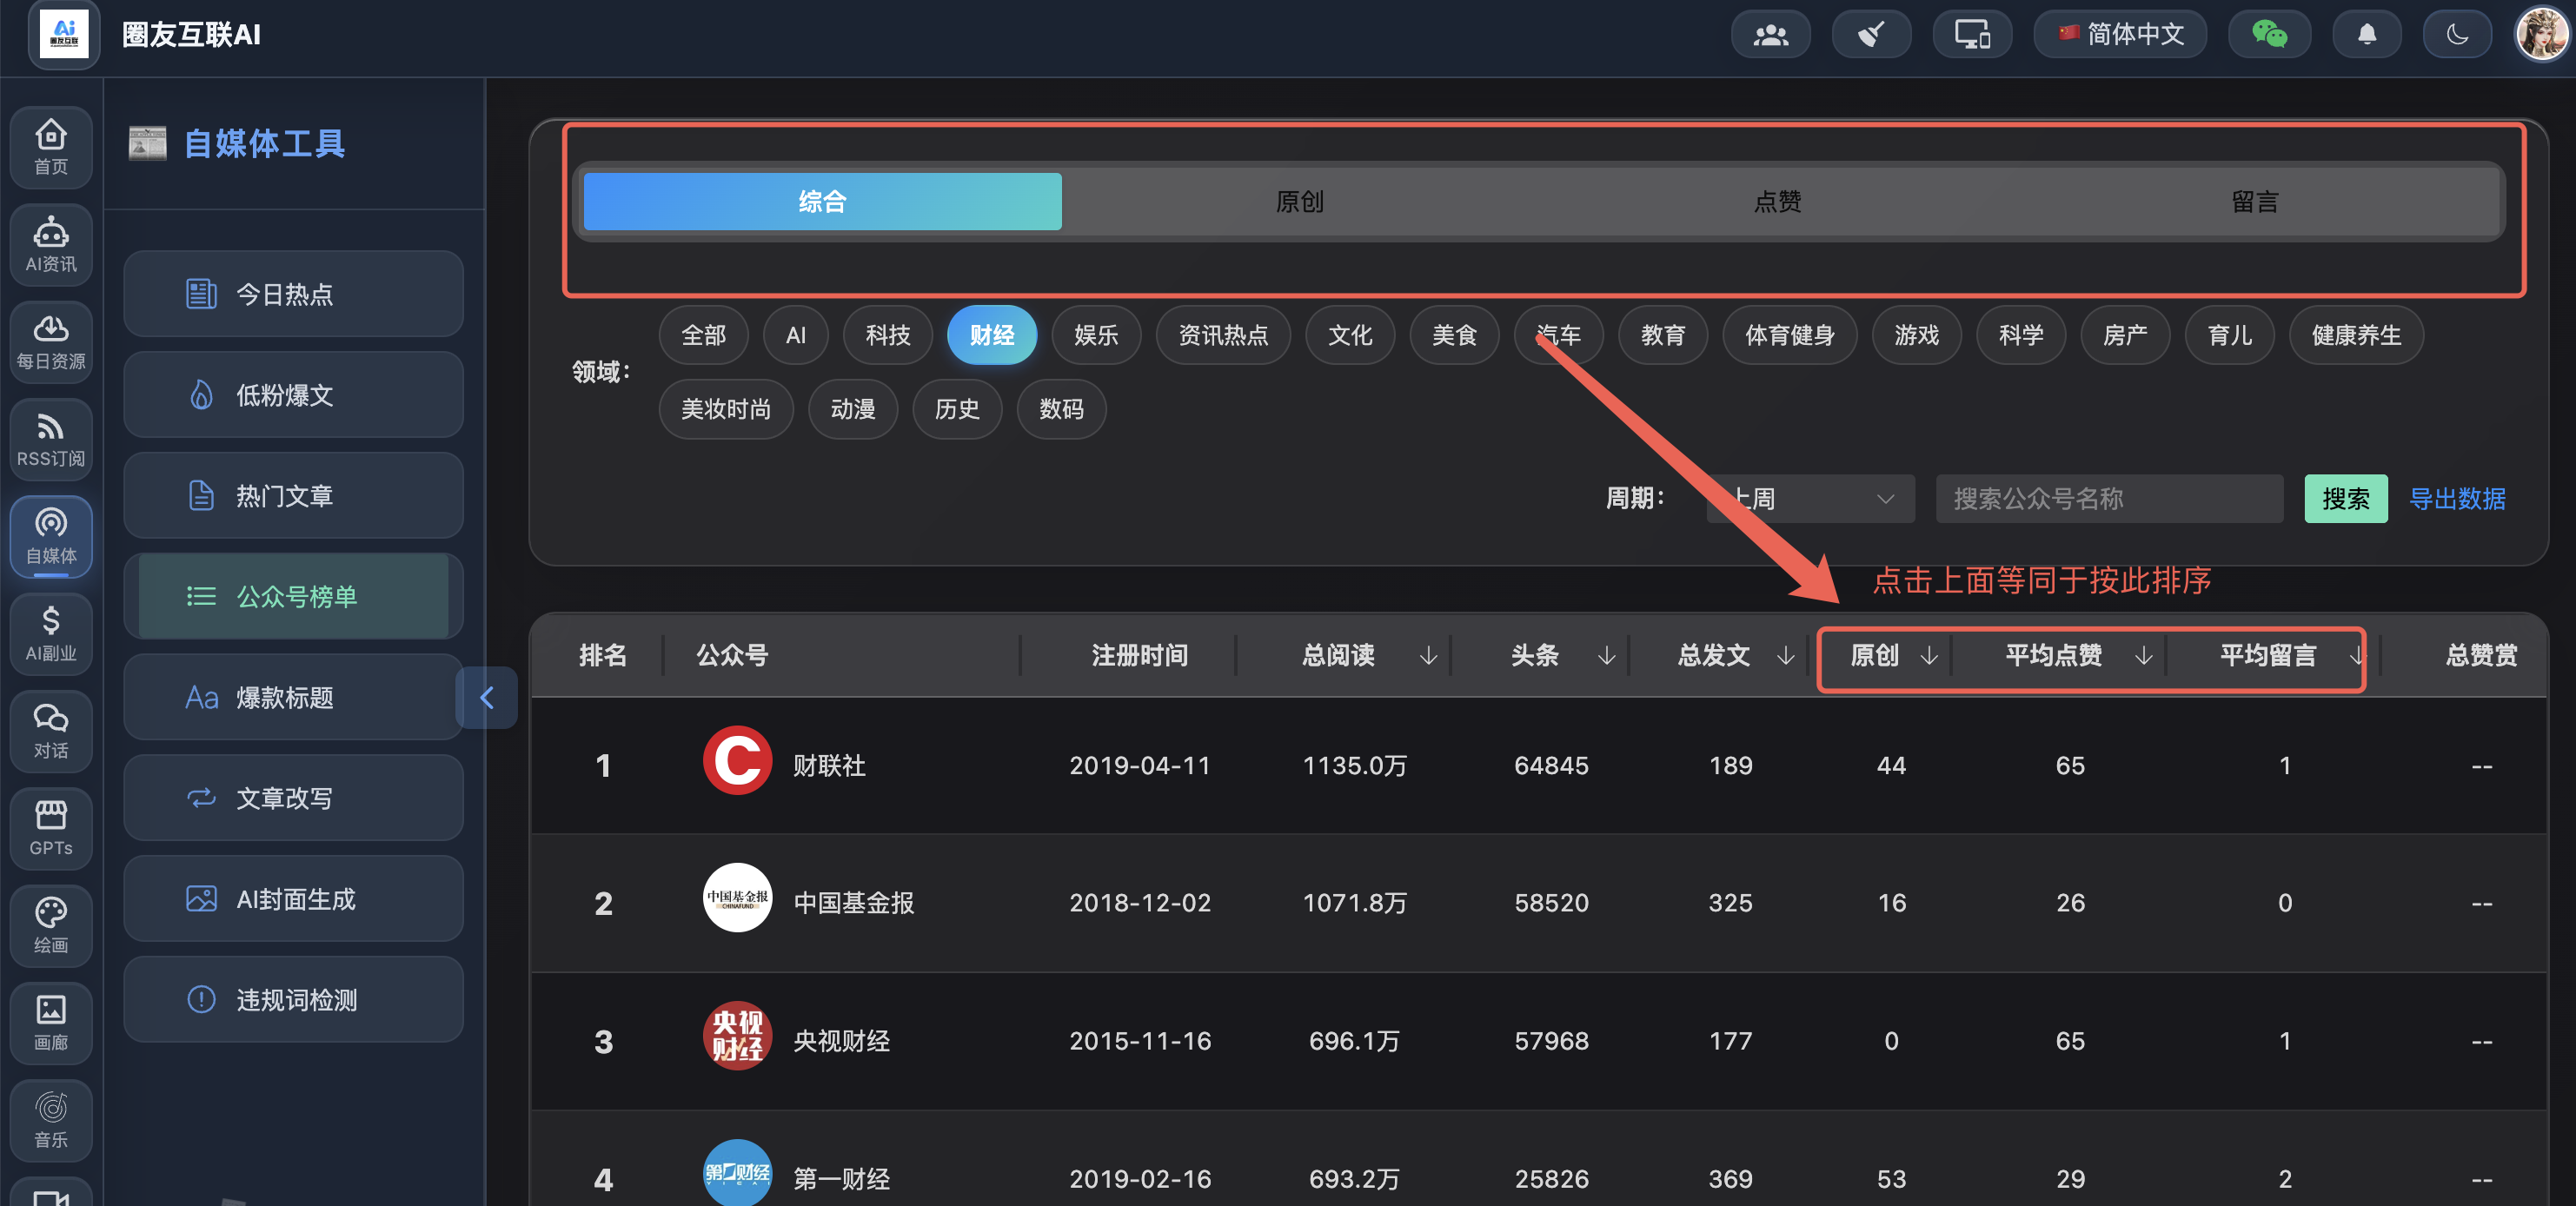Open the user avatar profile
The width and height of the screenshot is (2576, 1206).
click(2541, 35)
